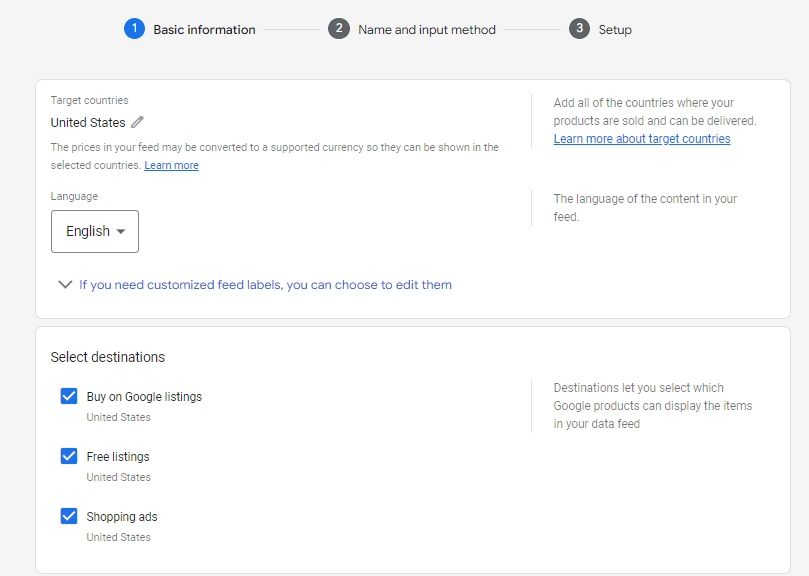809x576 pixels.
Task: Click the step 3 circle icon
Action: click(579, 29)
